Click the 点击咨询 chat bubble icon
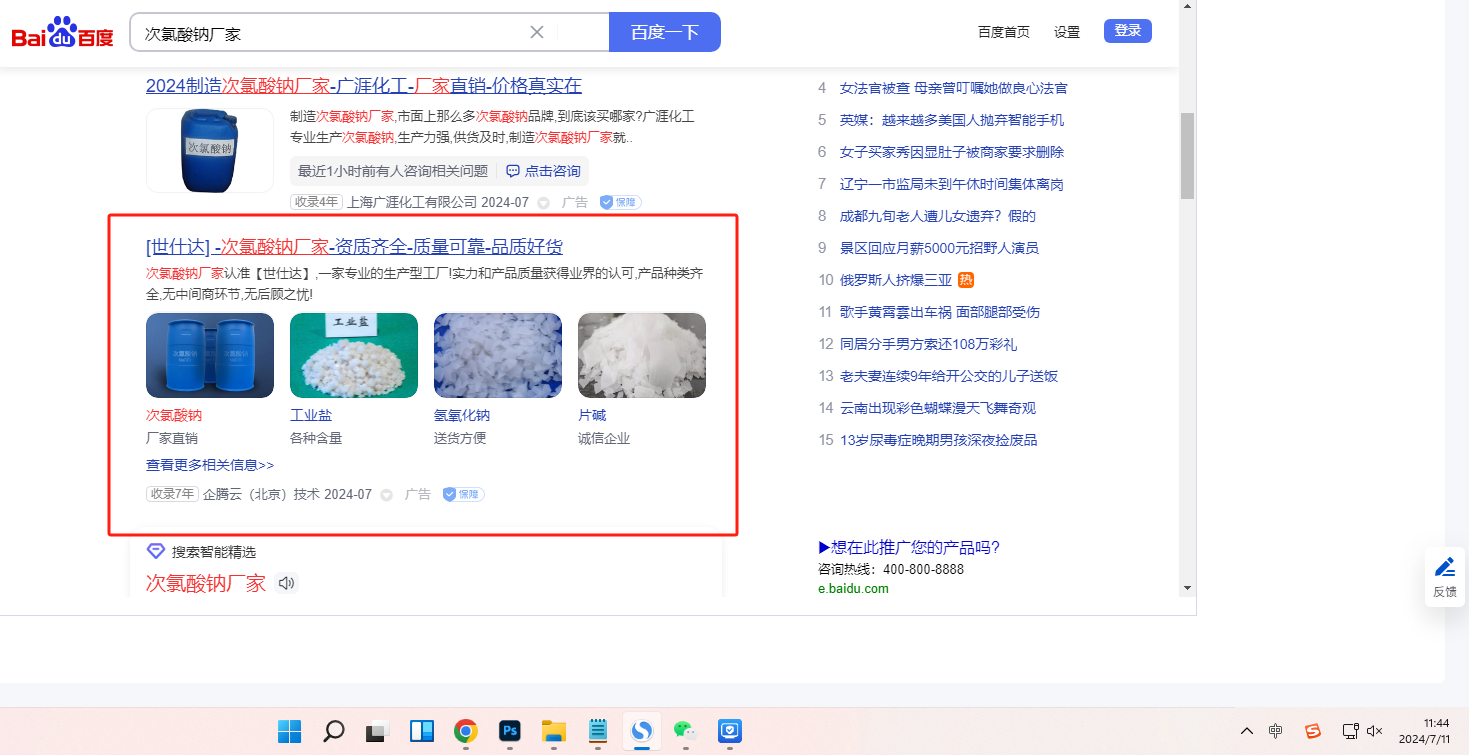This screenshot has height=755, width=1469. 513,171
